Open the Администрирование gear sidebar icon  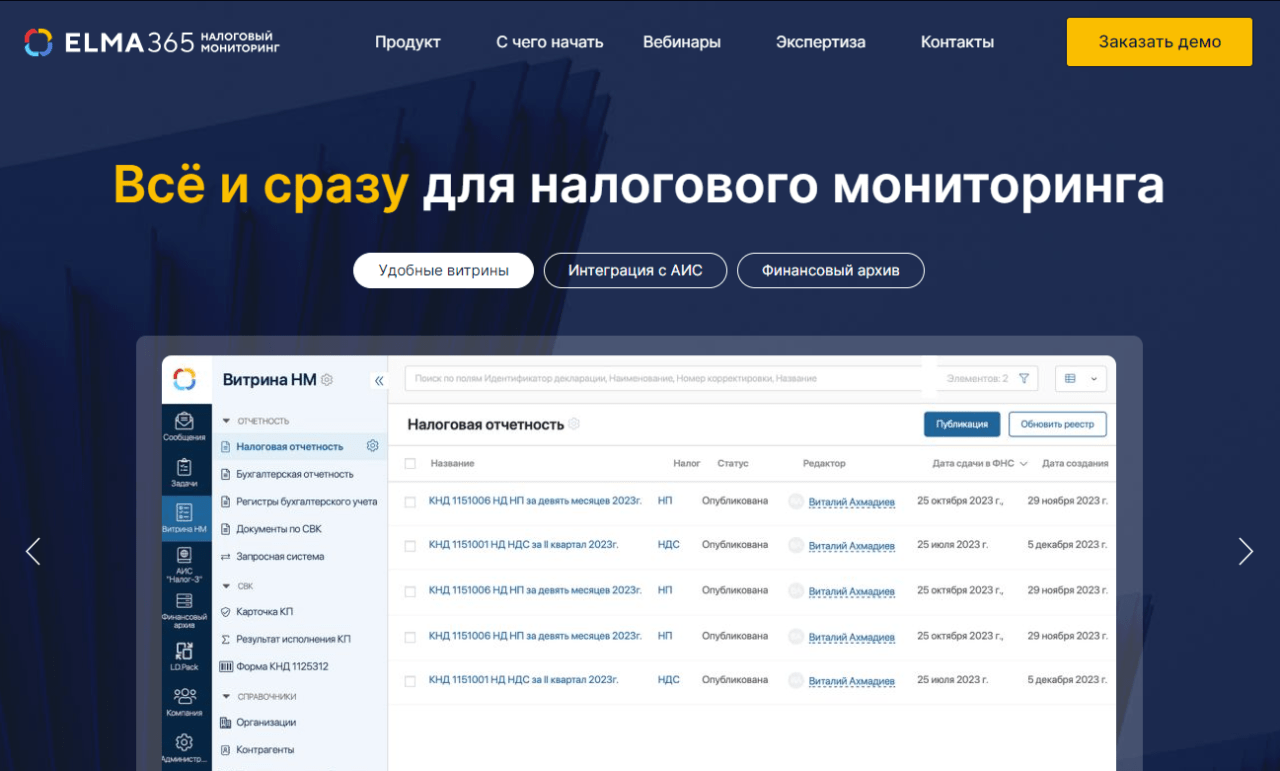[x=184, y=748]
